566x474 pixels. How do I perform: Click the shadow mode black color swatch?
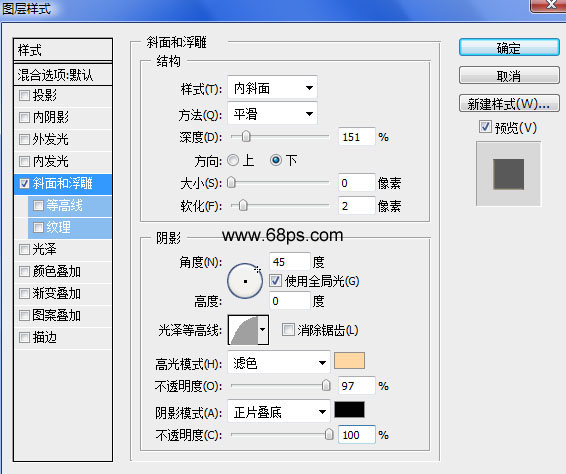pos(349,410)
